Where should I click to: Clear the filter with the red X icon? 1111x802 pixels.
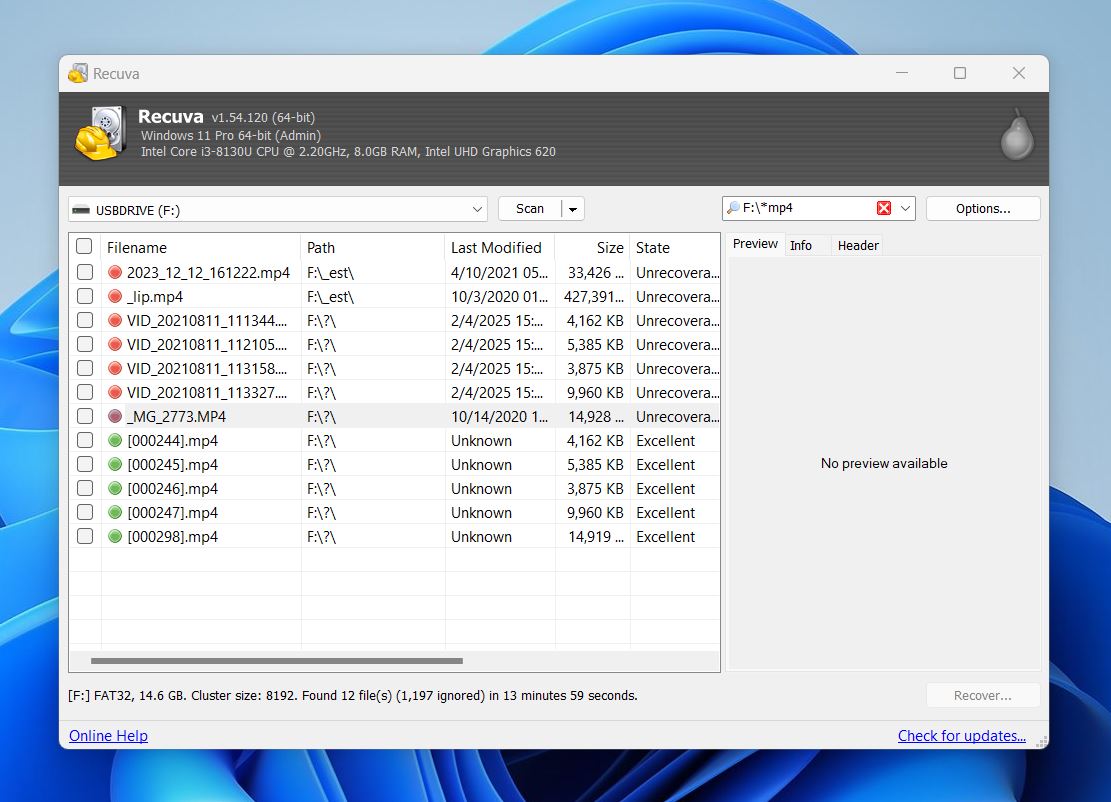(x=884, y=208)
